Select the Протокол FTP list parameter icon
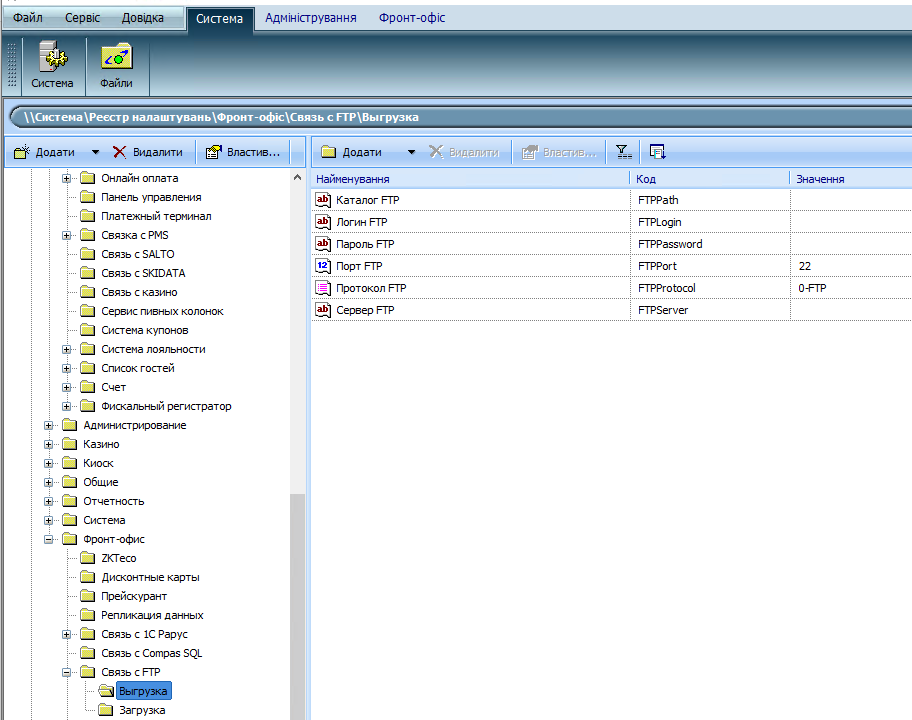The height and width of the screenshot is (720, 912). click(323, 288)
